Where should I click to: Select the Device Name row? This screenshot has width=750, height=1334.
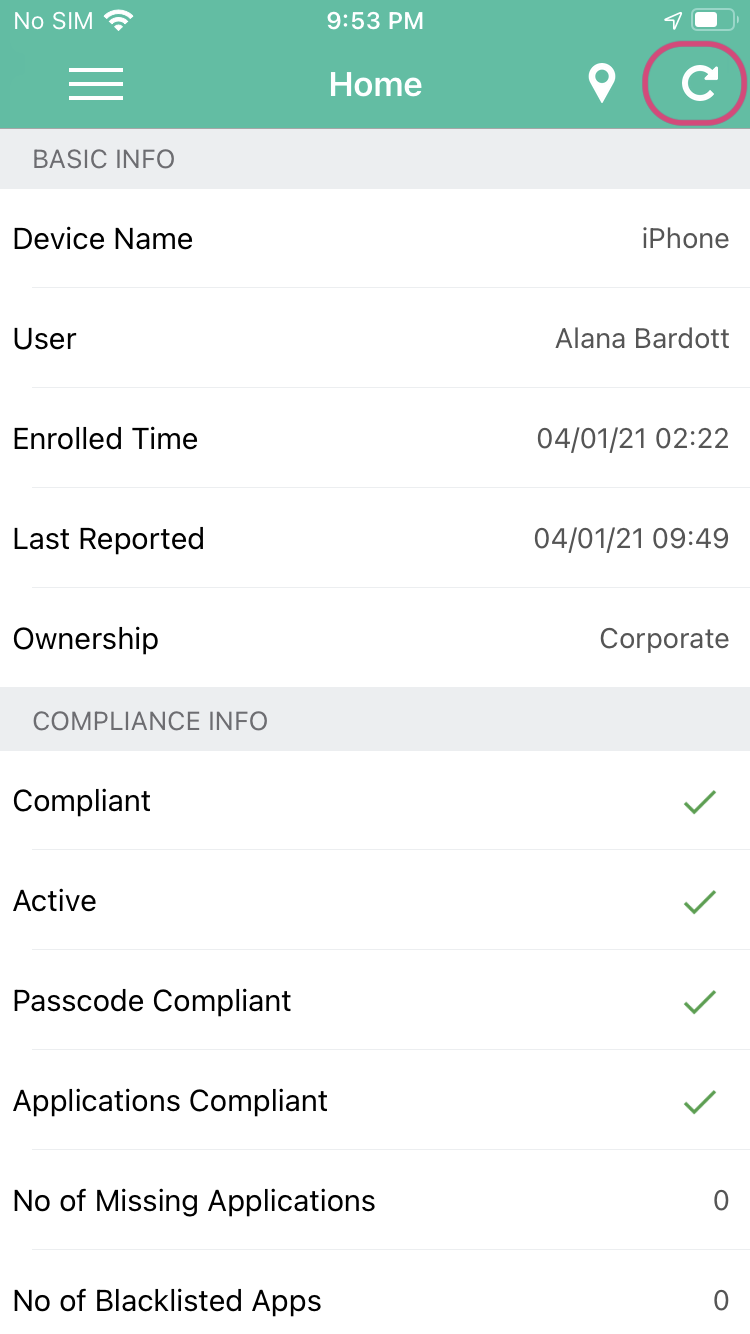pyautogui.click(x=375, y=238)
